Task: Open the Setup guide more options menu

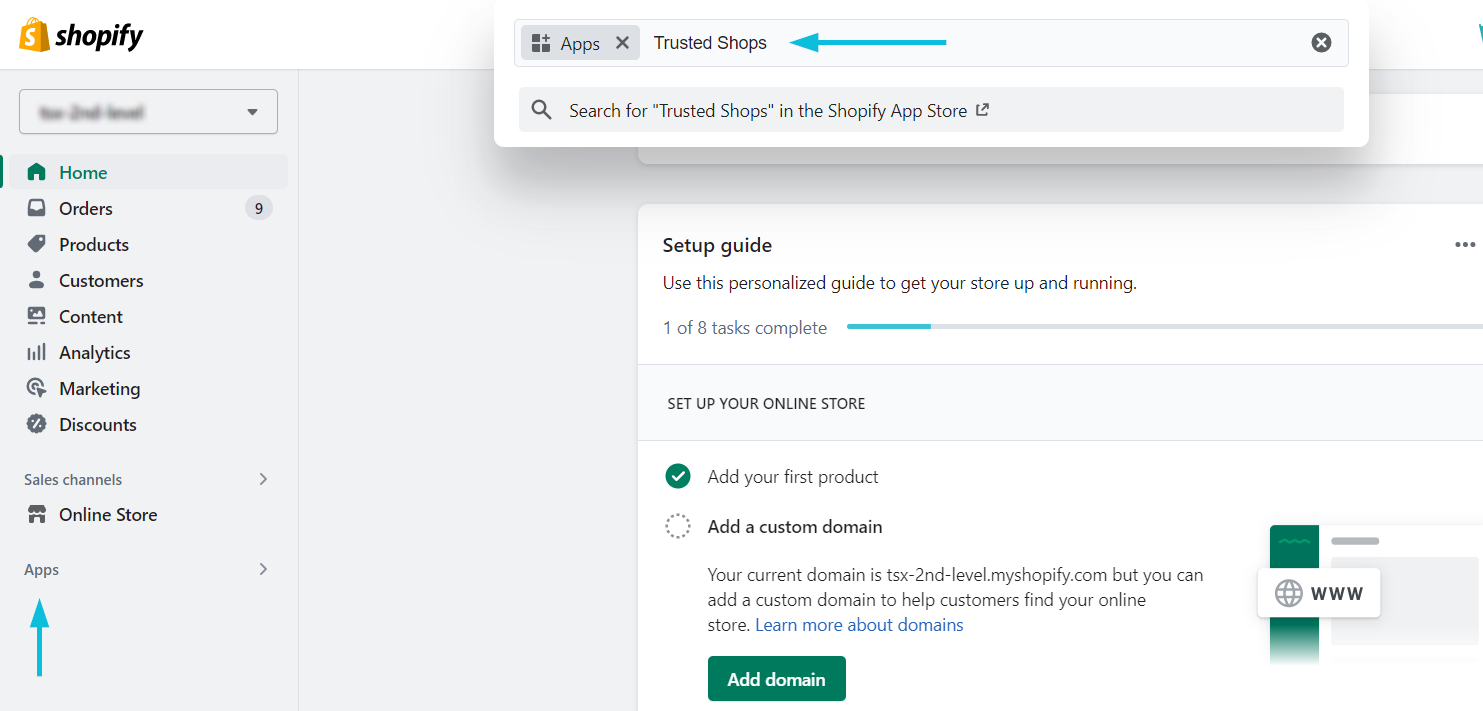Action: [1465, 245]
